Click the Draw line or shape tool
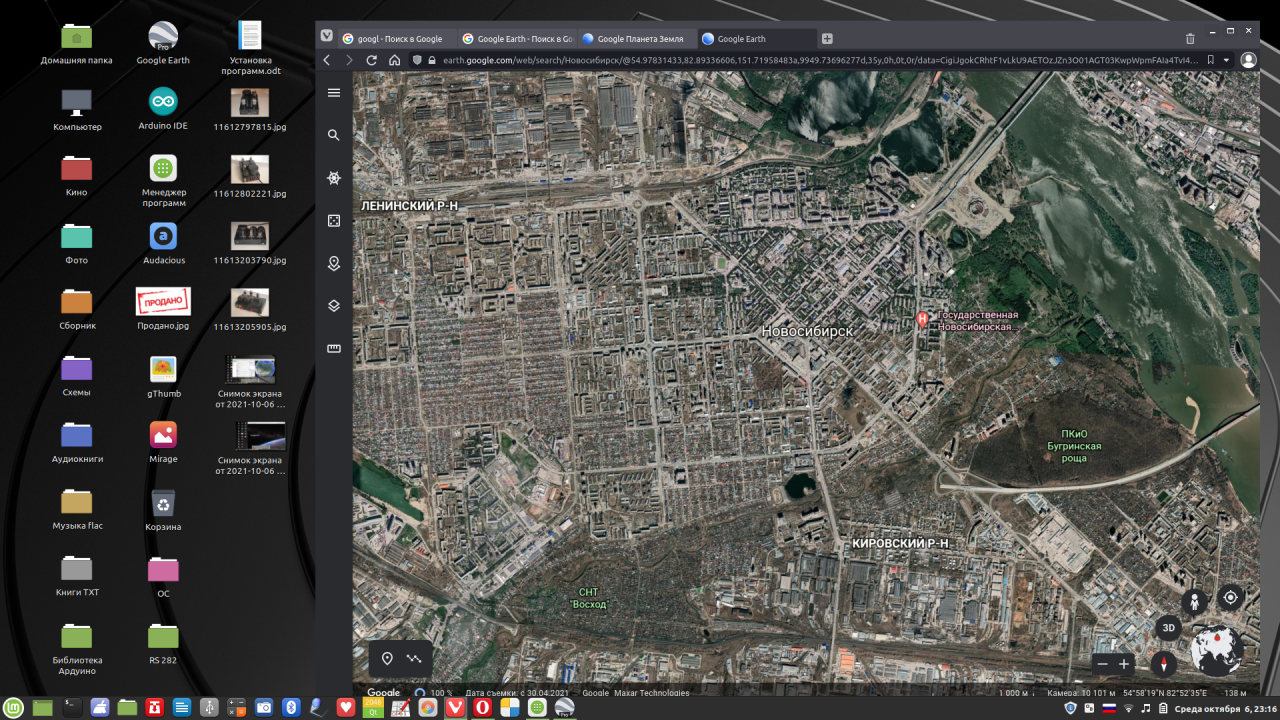Screen dimensions: 1280x720 tap(415, 659)
